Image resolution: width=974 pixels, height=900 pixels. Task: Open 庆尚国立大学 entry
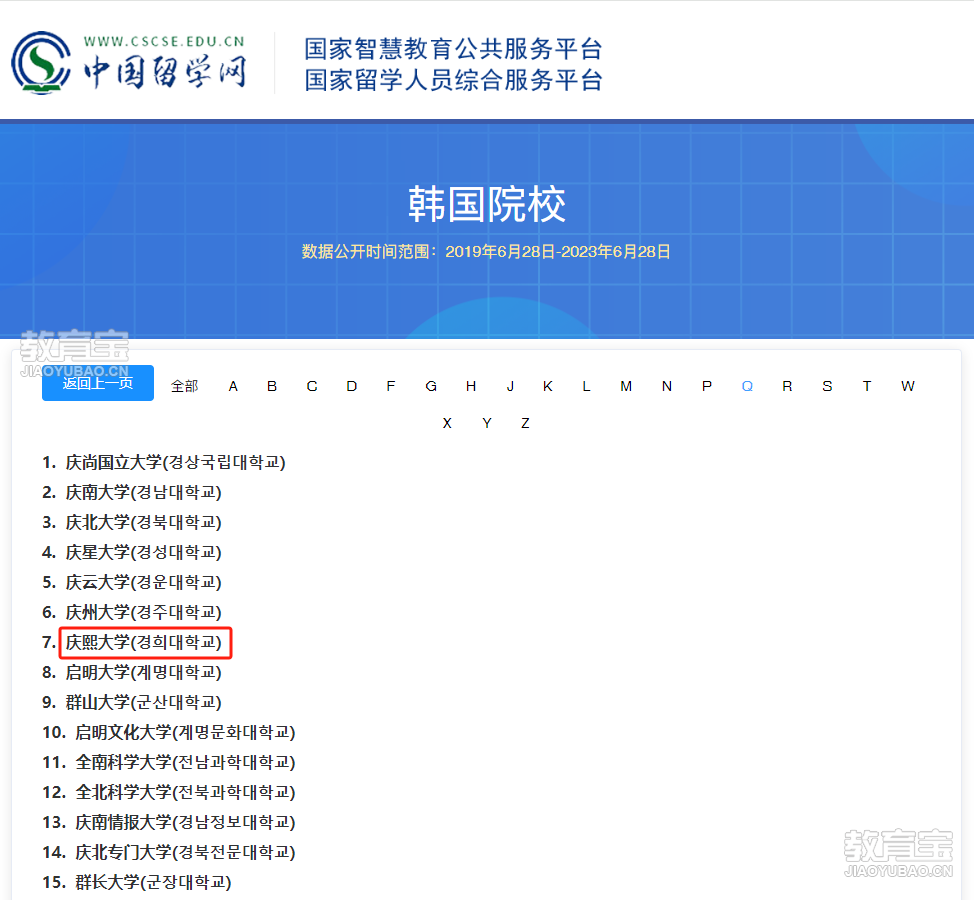pyautogui.click(x=175, y=463)
